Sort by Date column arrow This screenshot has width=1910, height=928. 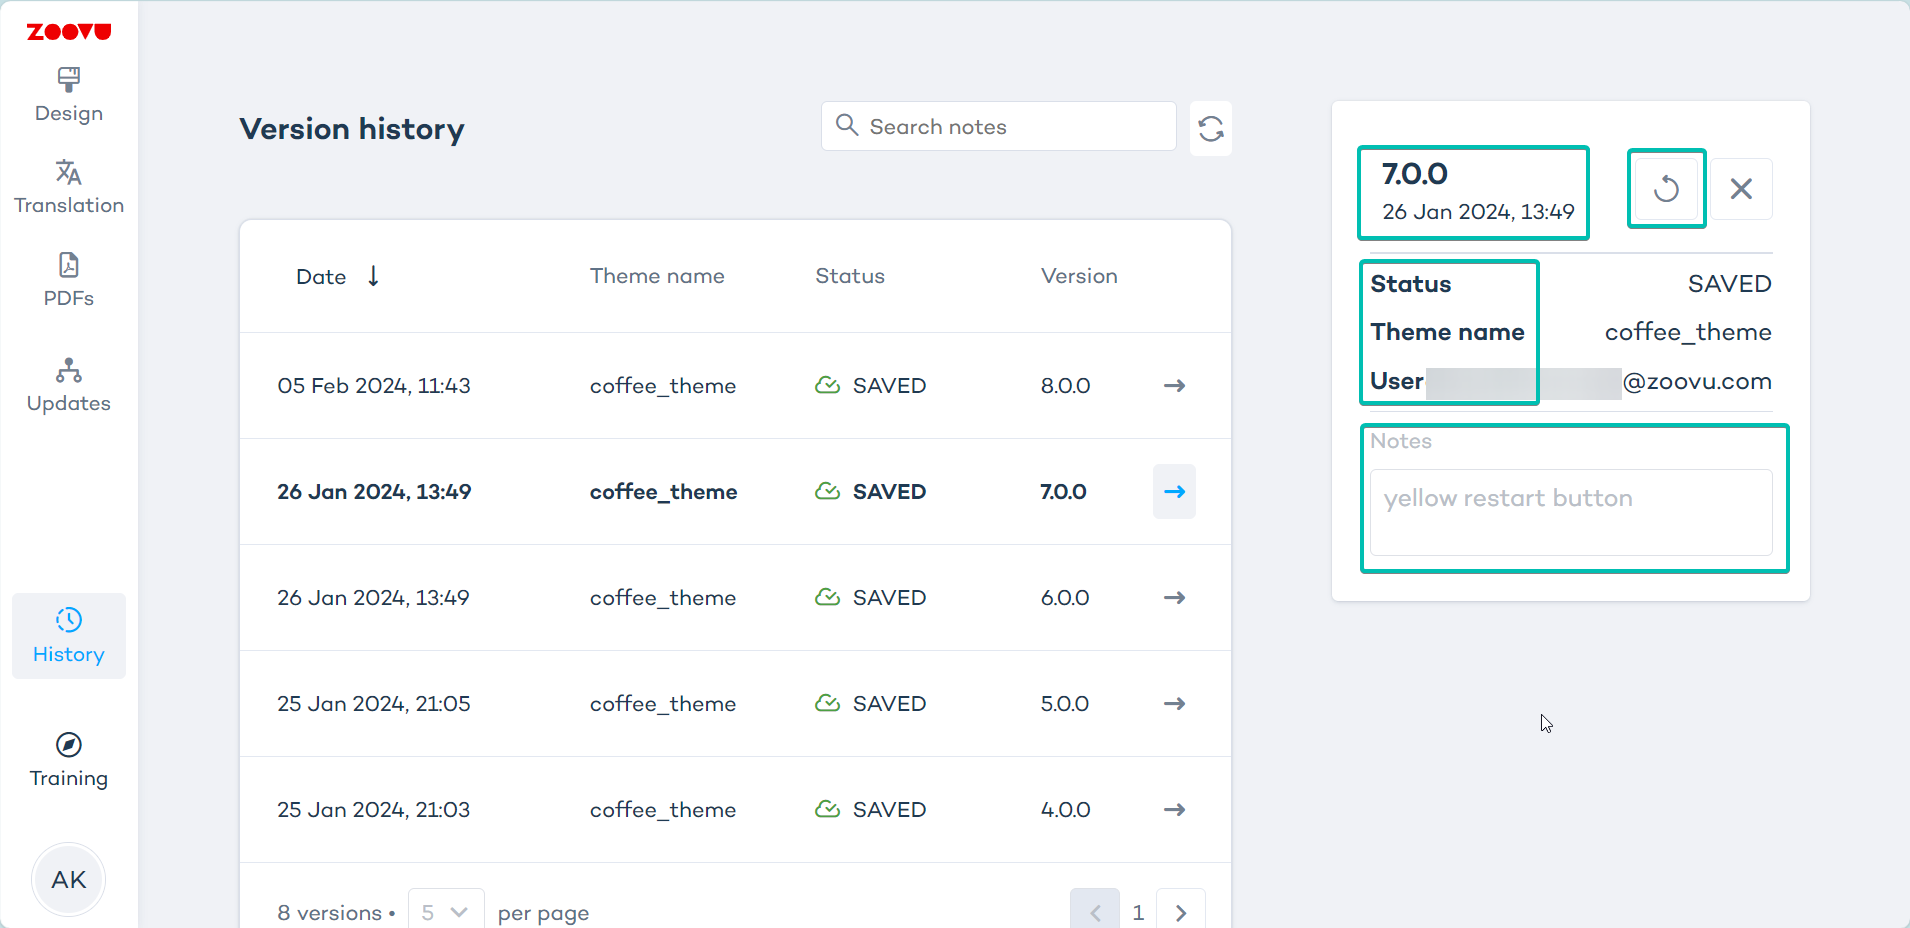tap(373, 276)
